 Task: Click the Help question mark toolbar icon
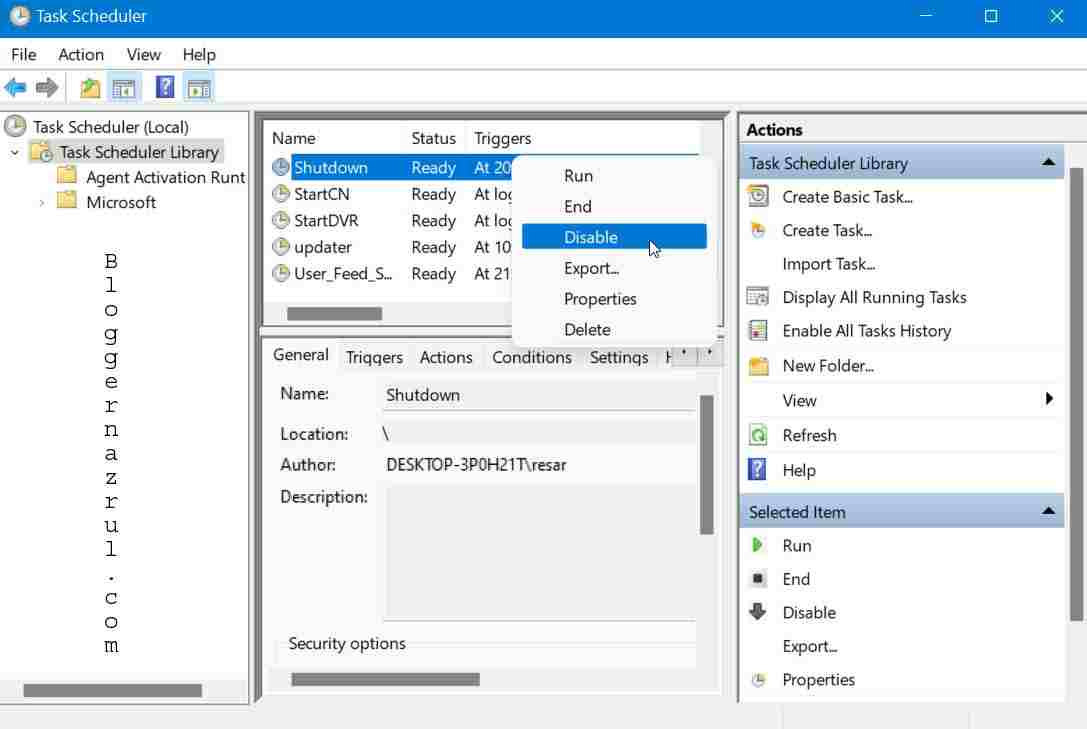[x=165, y=87]
